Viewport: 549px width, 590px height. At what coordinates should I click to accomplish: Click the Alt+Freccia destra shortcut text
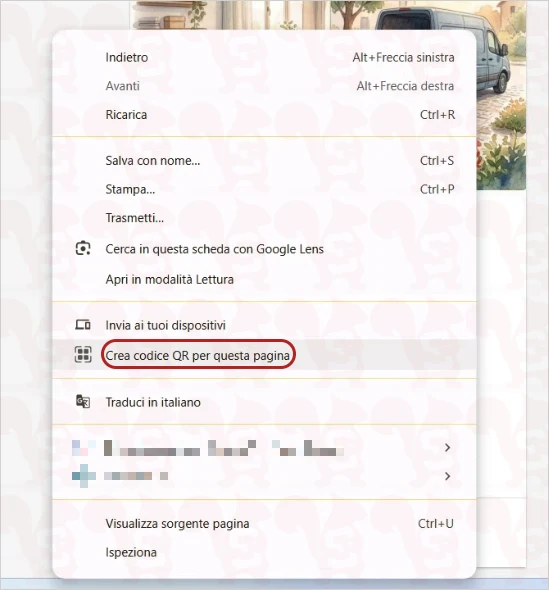(405, 86)
